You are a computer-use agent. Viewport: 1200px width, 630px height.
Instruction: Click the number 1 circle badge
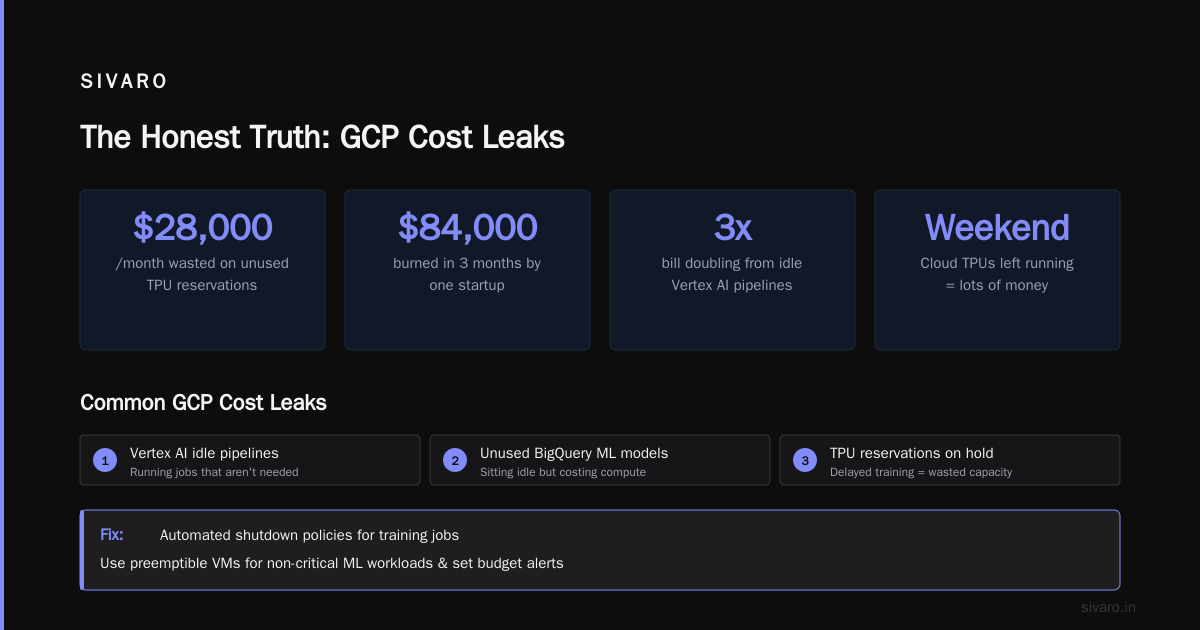105,460
